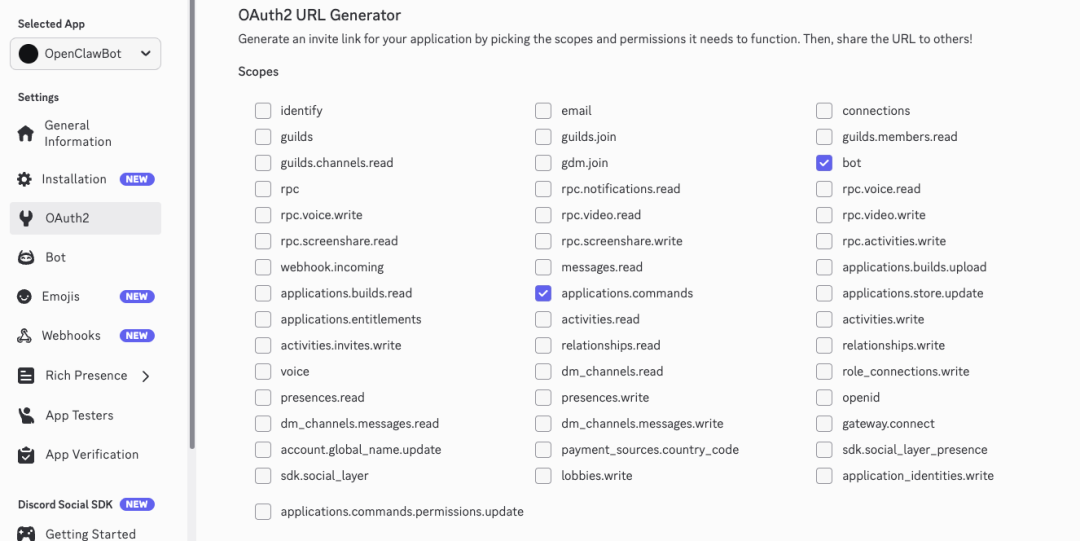Check the guilds.members.read scope

click(x=824, y=137)
